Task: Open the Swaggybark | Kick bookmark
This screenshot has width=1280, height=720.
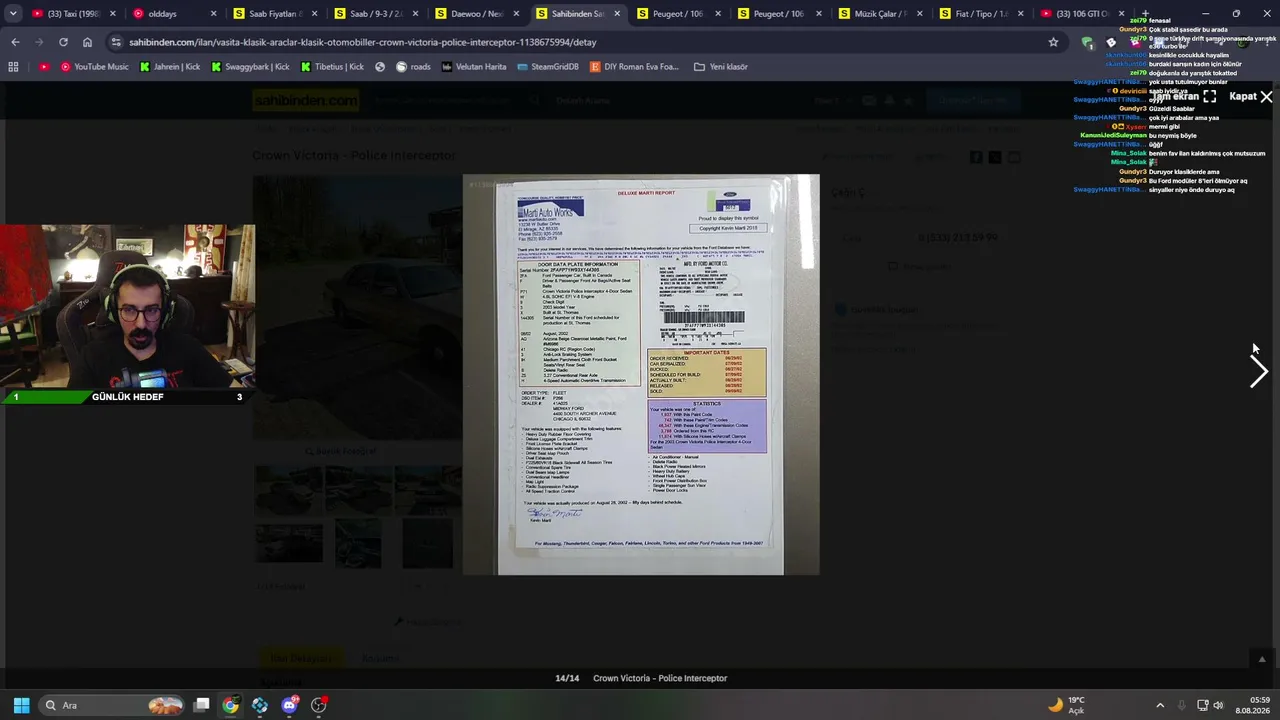Action: pos(250,67)
